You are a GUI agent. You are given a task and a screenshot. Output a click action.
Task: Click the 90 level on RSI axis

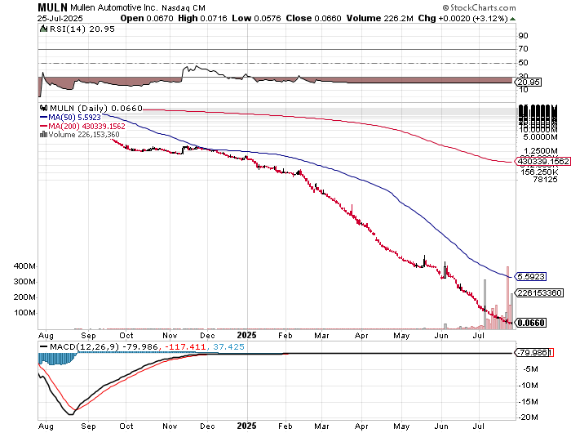click(523, 36)
